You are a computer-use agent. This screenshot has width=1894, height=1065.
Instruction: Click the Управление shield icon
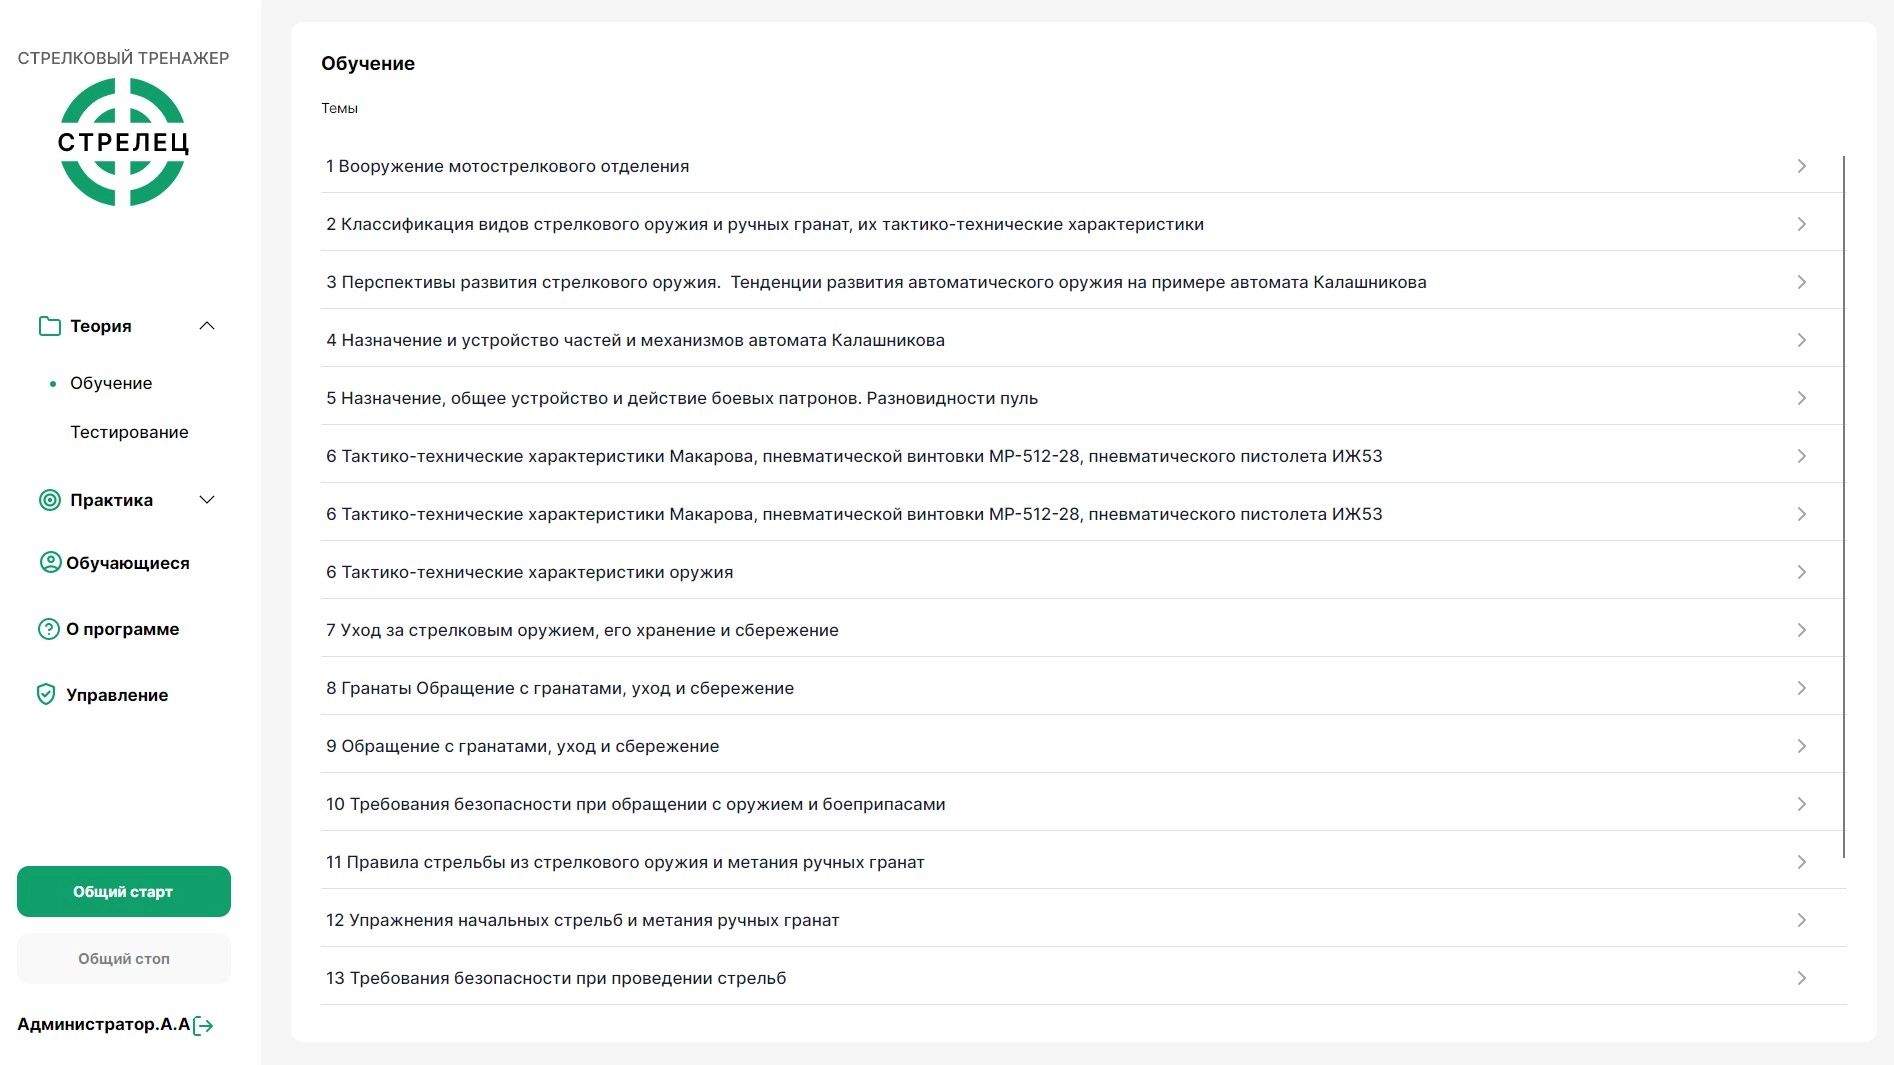pyautogui.click(x=46, y=694)
